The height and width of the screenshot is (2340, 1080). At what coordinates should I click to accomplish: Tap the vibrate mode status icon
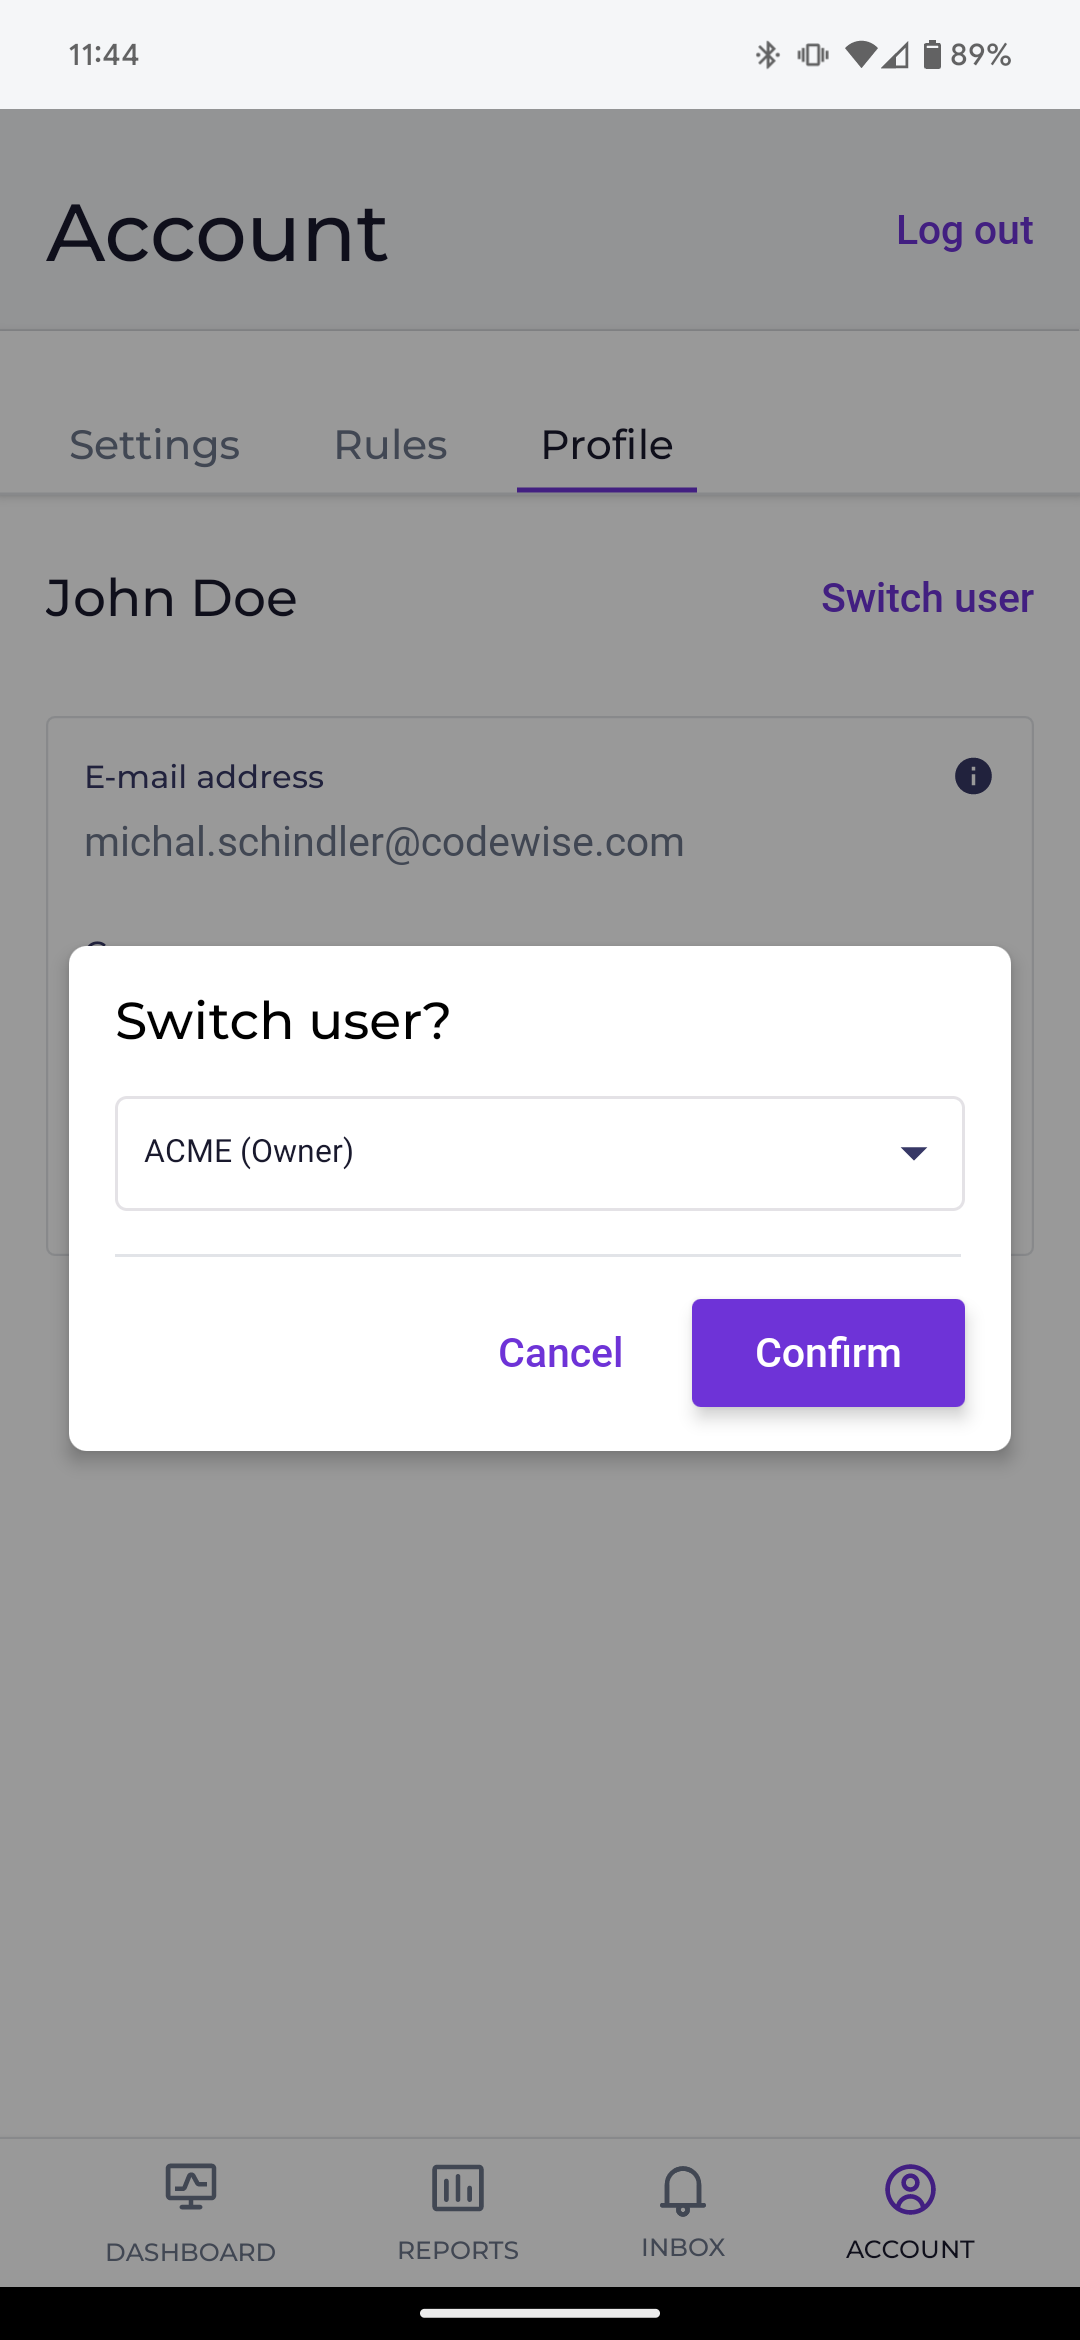coord(812,54)
